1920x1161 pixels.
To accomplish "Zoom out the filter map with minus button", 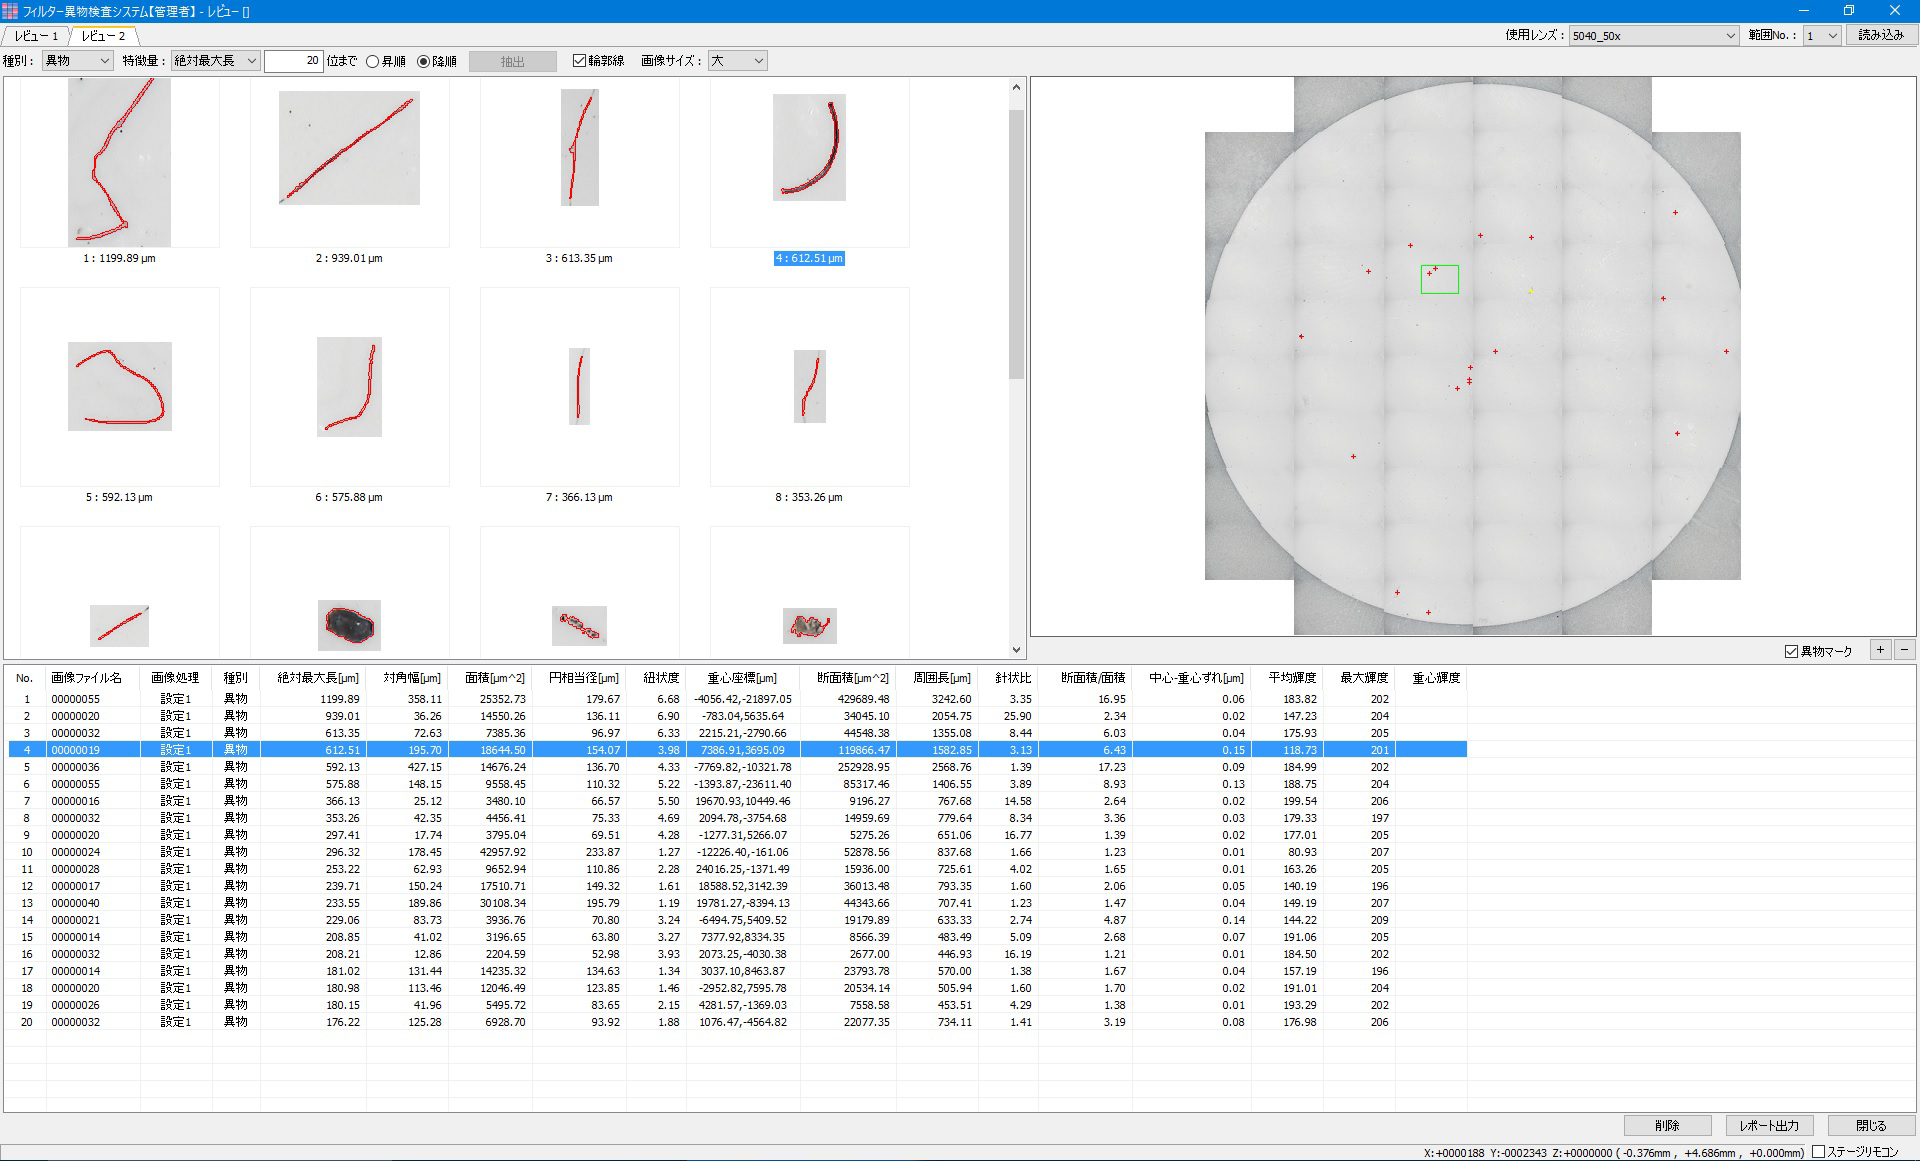I will (1905, 650).
